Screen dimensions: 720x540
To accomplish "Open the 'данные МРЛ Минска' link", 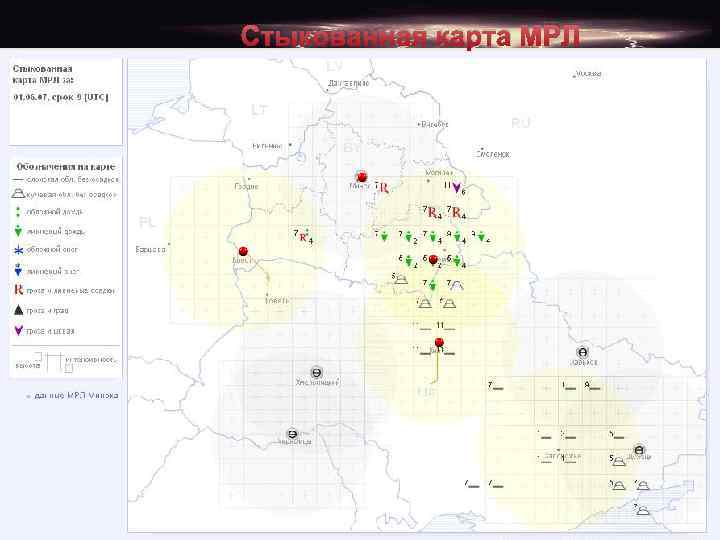I will click(x=76, y=395).
